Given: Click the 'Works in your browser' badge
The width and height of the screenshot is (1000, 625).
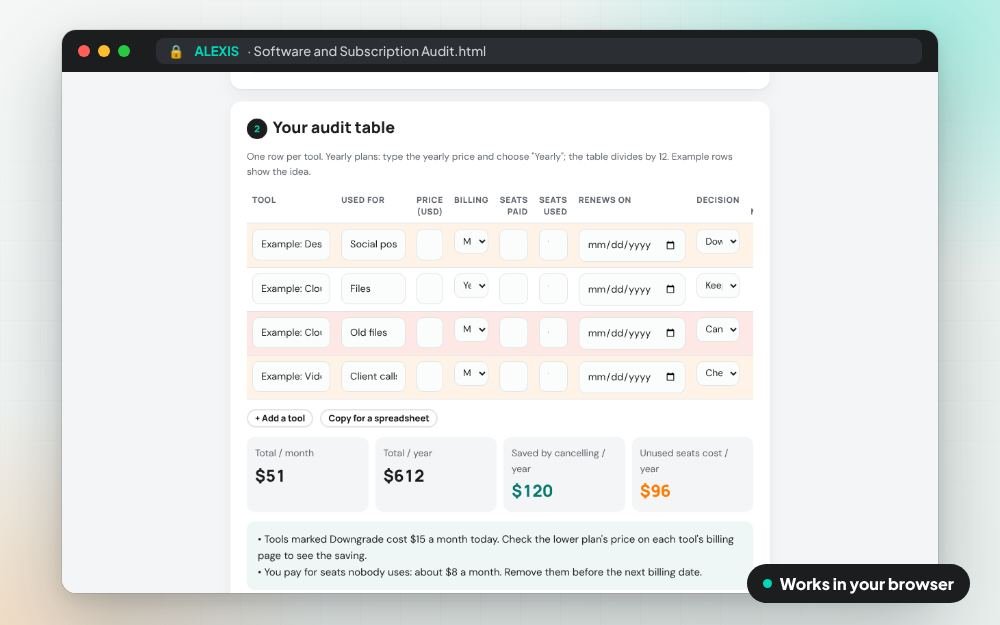Looking at the screenshot, I should click(858, 584).
